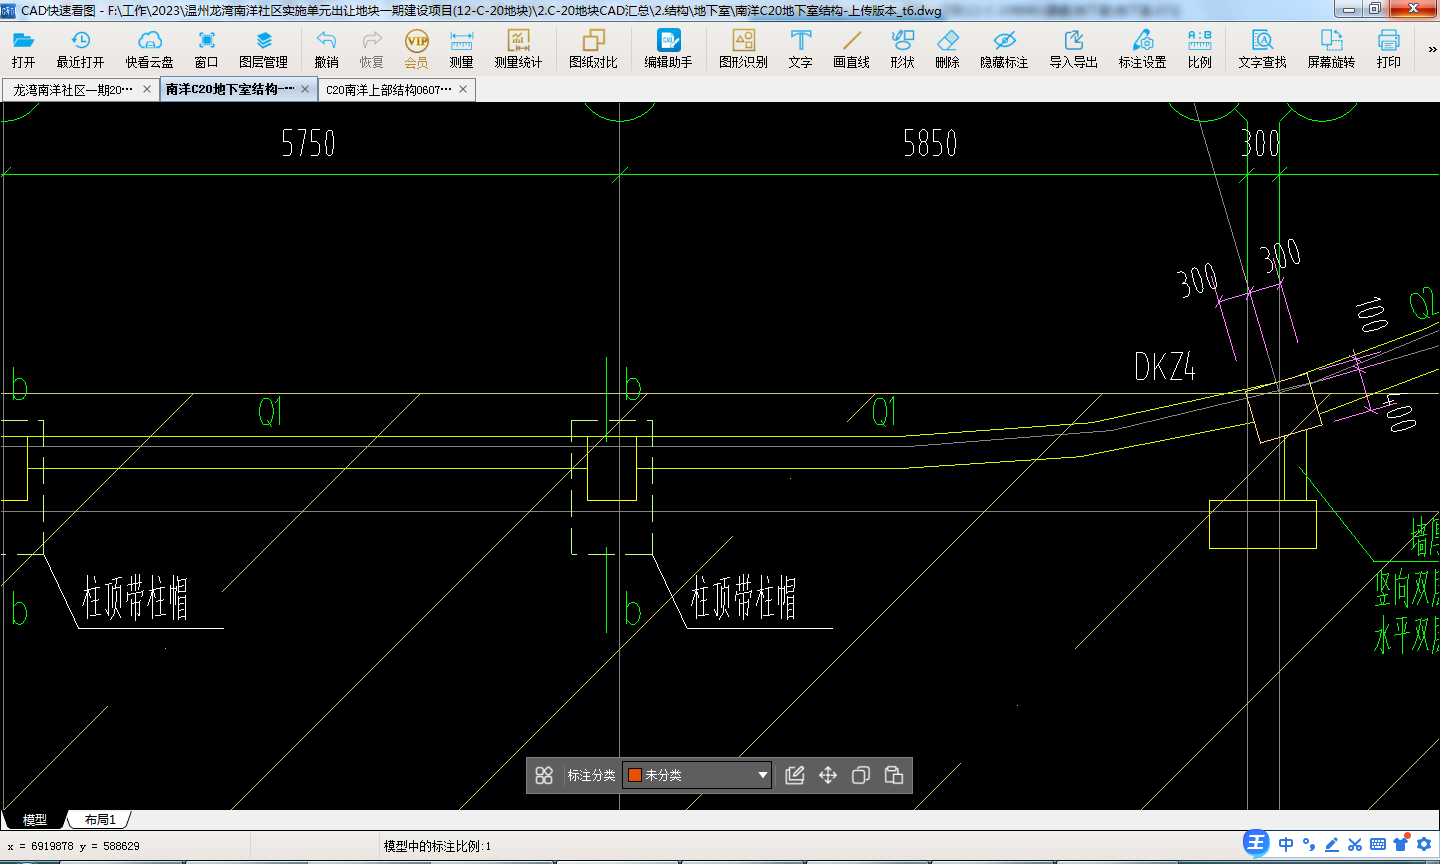This screenshot has width=1440, height=864.
Task: Click the DKZ4 column label
Action: click(1164, 367)
